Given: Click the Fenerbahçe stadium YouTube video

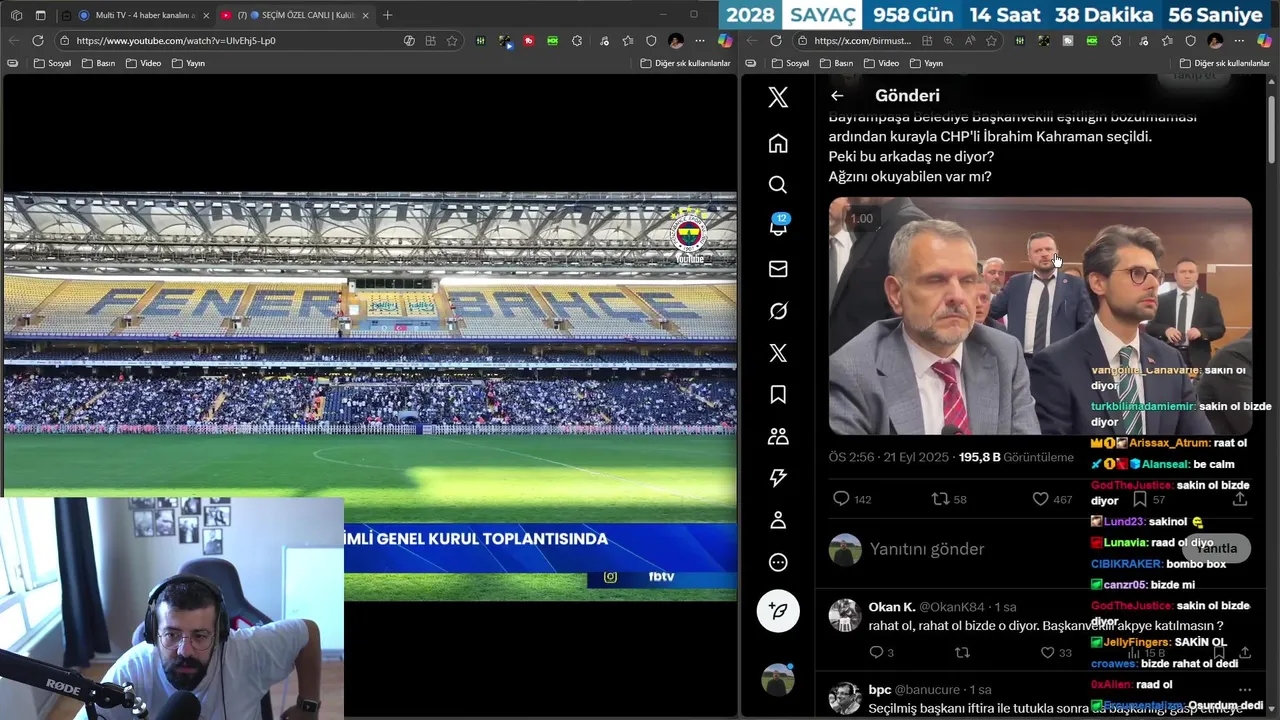Looking at the screenshot, I should click(369, 396).
